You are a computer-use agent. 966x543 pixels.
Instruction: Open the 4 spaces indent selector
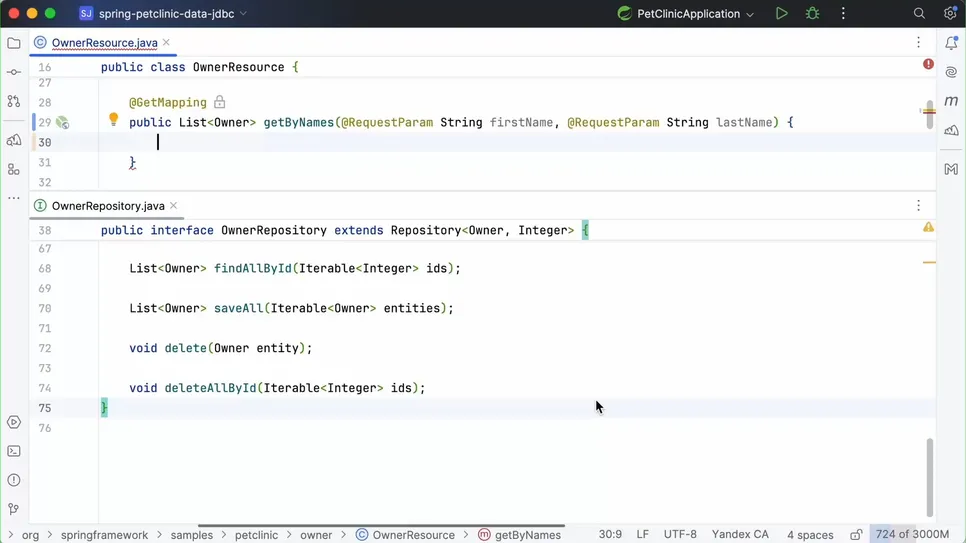(810, 534)
